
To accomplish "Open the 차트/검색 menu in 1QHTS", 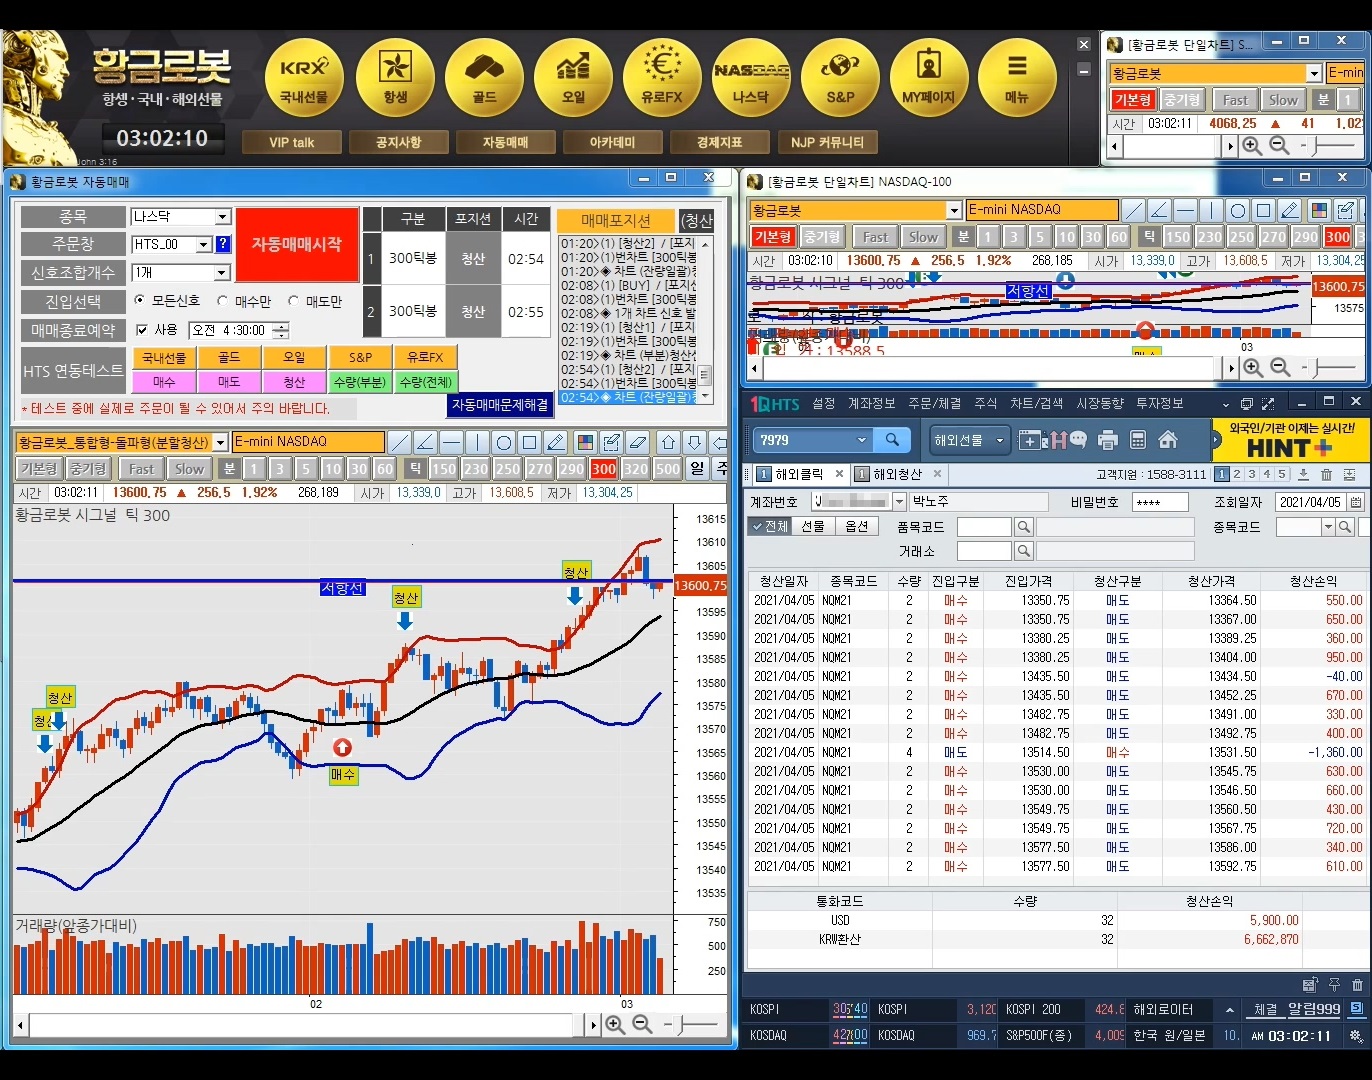I will (x=1036, y=403).
